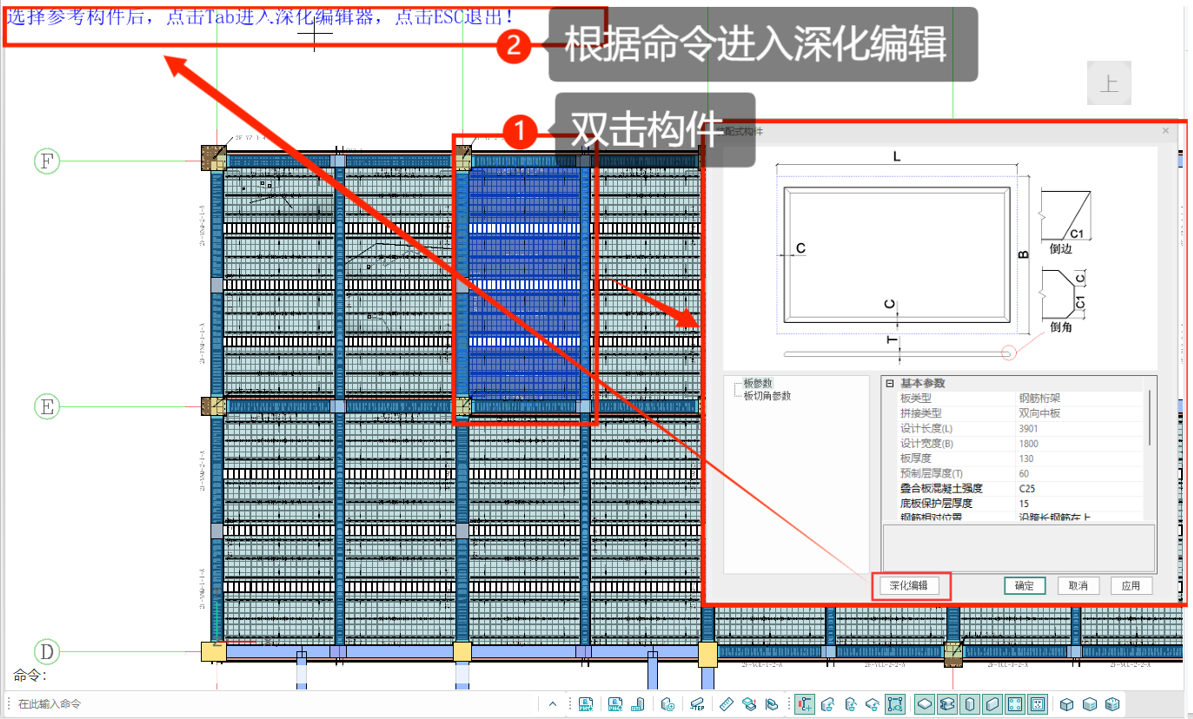This screenshot has width=1193, height=719.
Task: Toggle the I-beam display filter
Action: 947,705
